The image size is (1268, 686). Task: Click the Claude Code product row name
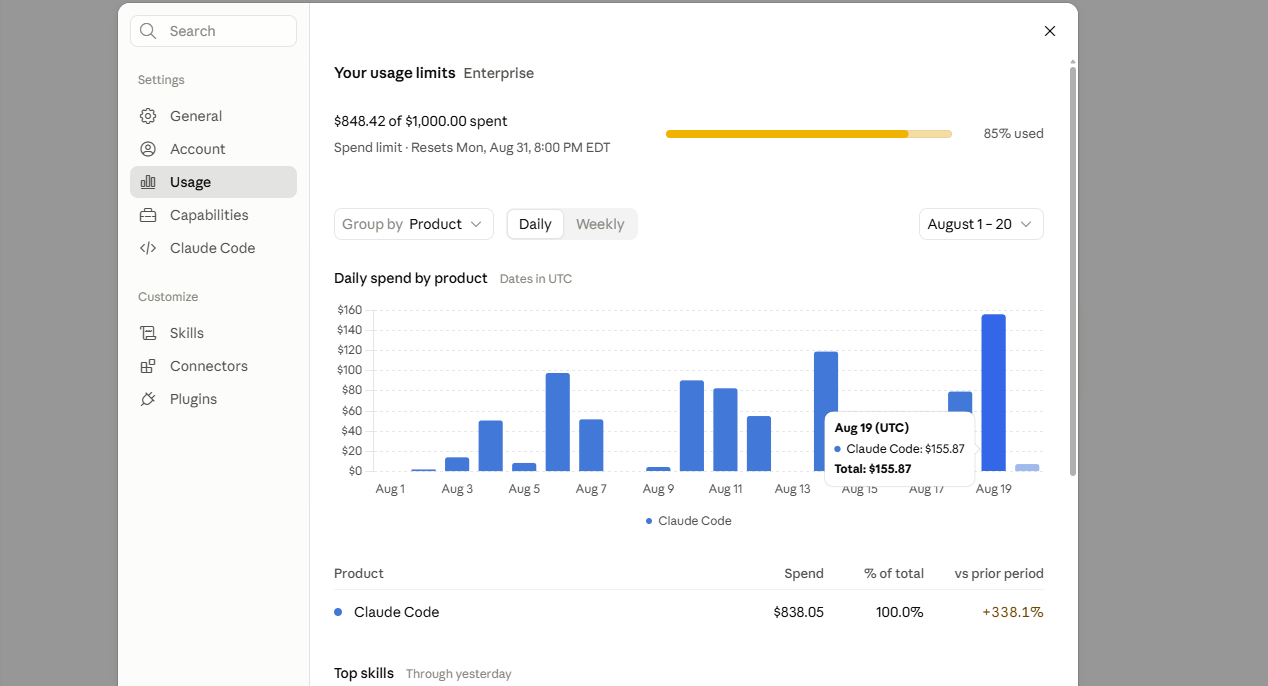click(x=397, y=612)
